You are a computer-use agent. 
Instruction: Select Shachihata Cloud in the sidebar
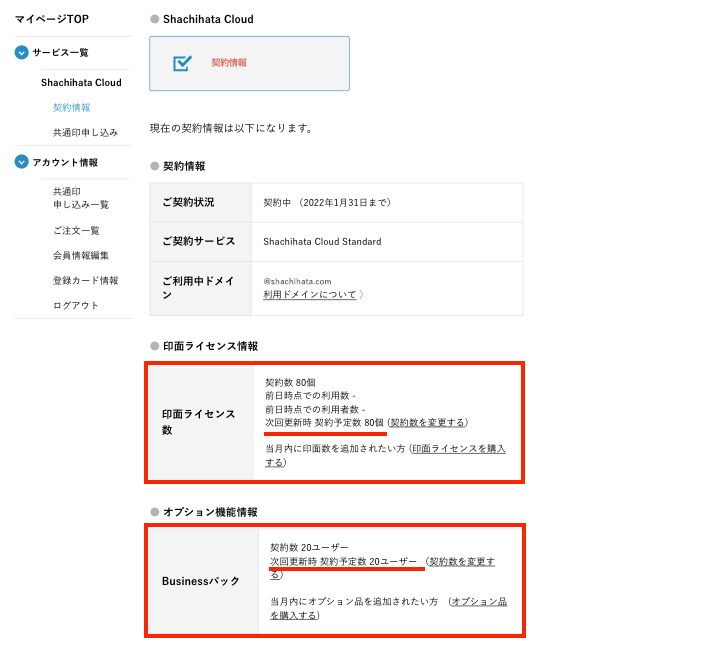click(81, 83)
